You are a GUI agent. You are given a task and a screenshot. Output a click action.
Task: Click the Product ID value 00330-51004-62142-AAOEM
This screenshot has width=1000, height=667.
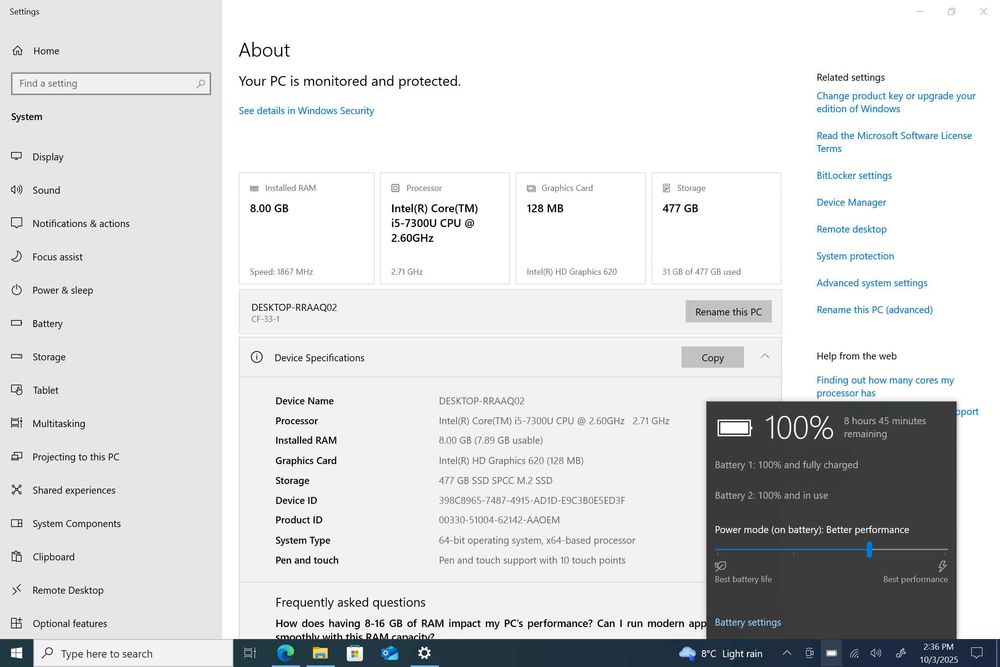click(499, 520)
